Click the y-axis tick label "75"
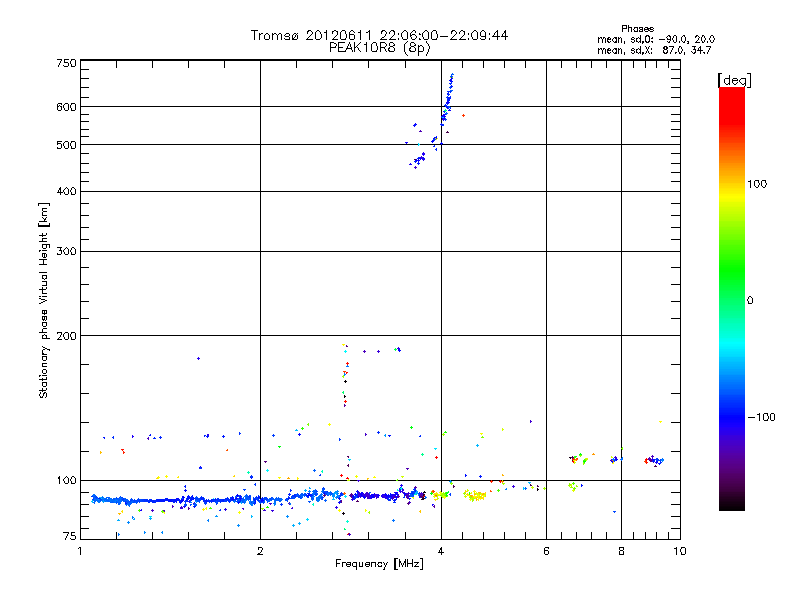The width and height of the screenshot is (800, 600). [70, 536]
